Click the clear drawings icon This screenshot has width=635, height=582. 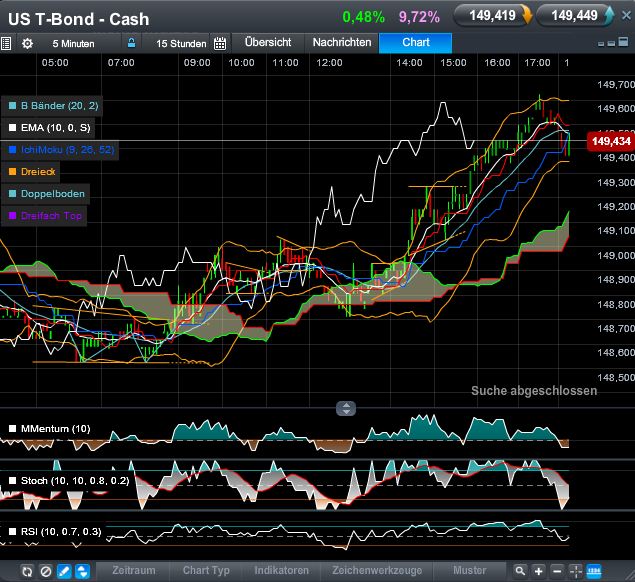(46, 571)
